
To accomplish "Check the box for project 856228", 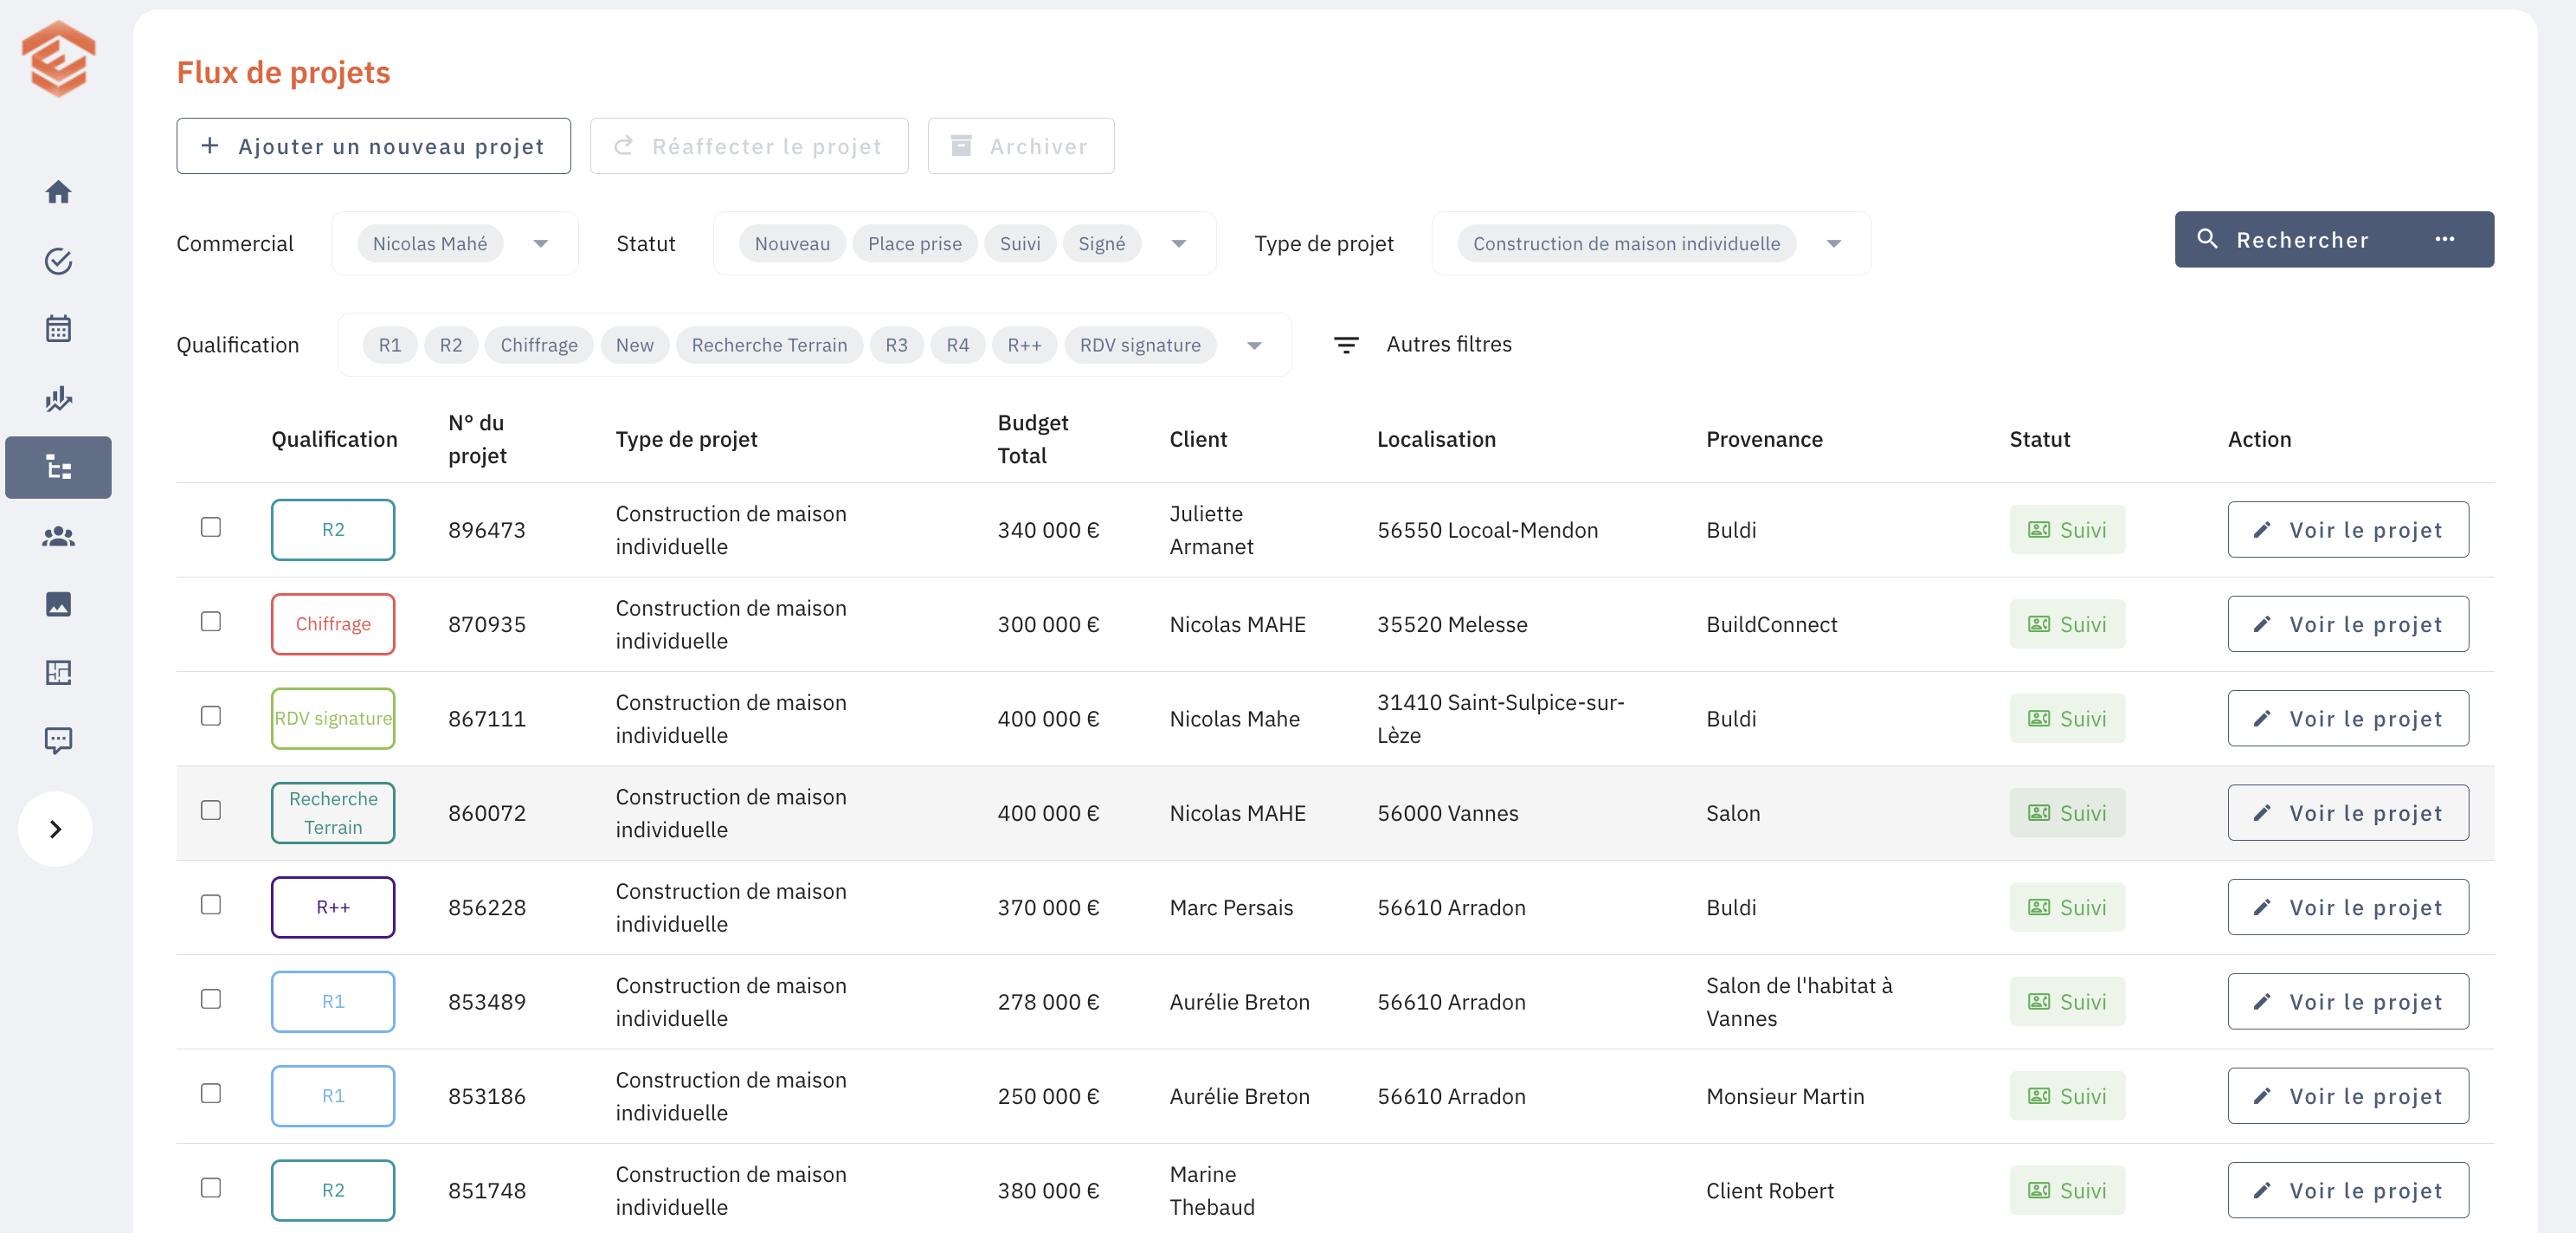I will [210, 904].
